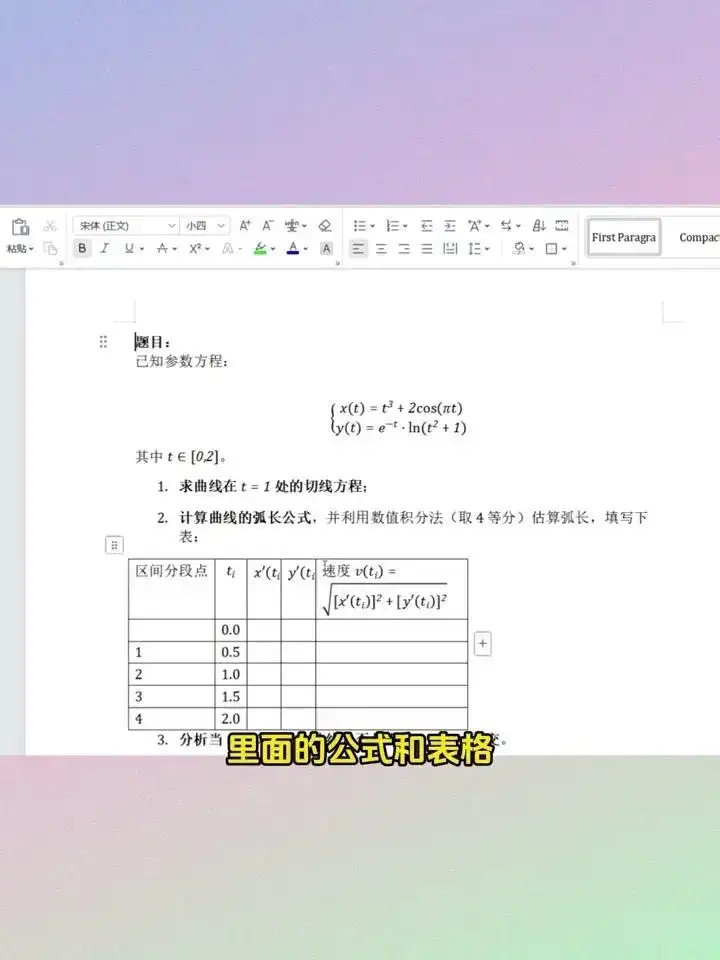
Task: Open the numbered list style dropdown arrow
Action: coord(405,227)
